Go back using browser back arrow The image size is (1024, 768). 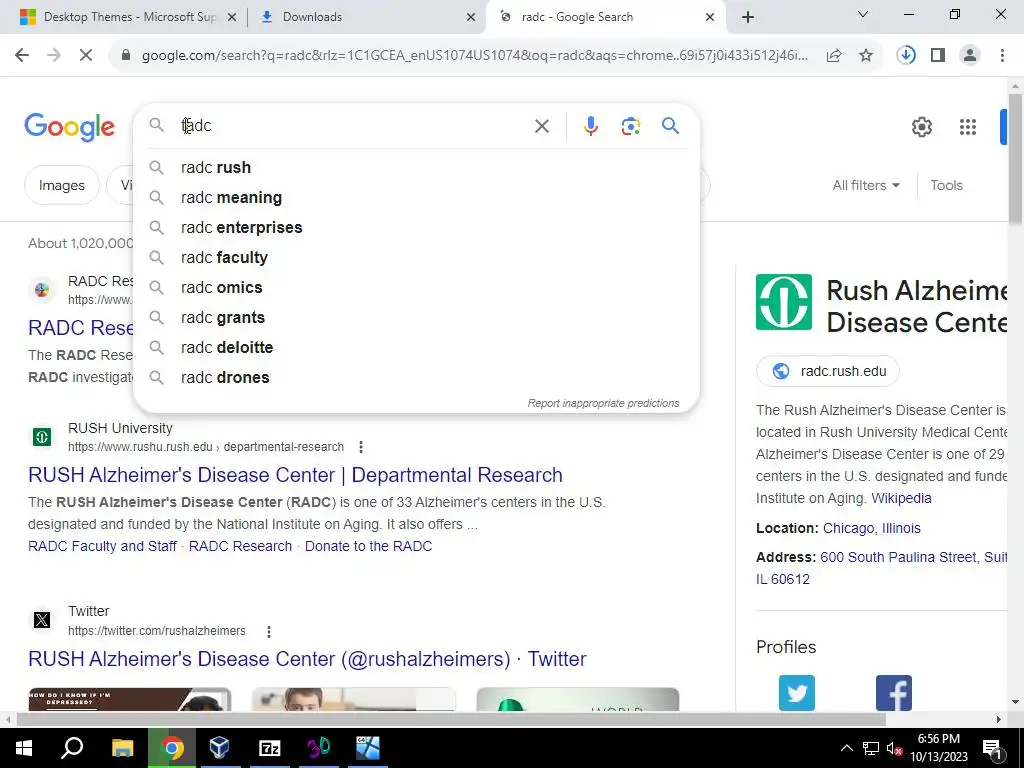click(x=22, y=56)
